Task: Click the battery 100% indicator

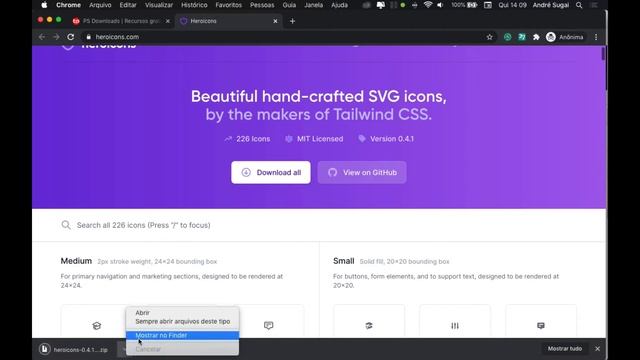Action: click(464, 5)
